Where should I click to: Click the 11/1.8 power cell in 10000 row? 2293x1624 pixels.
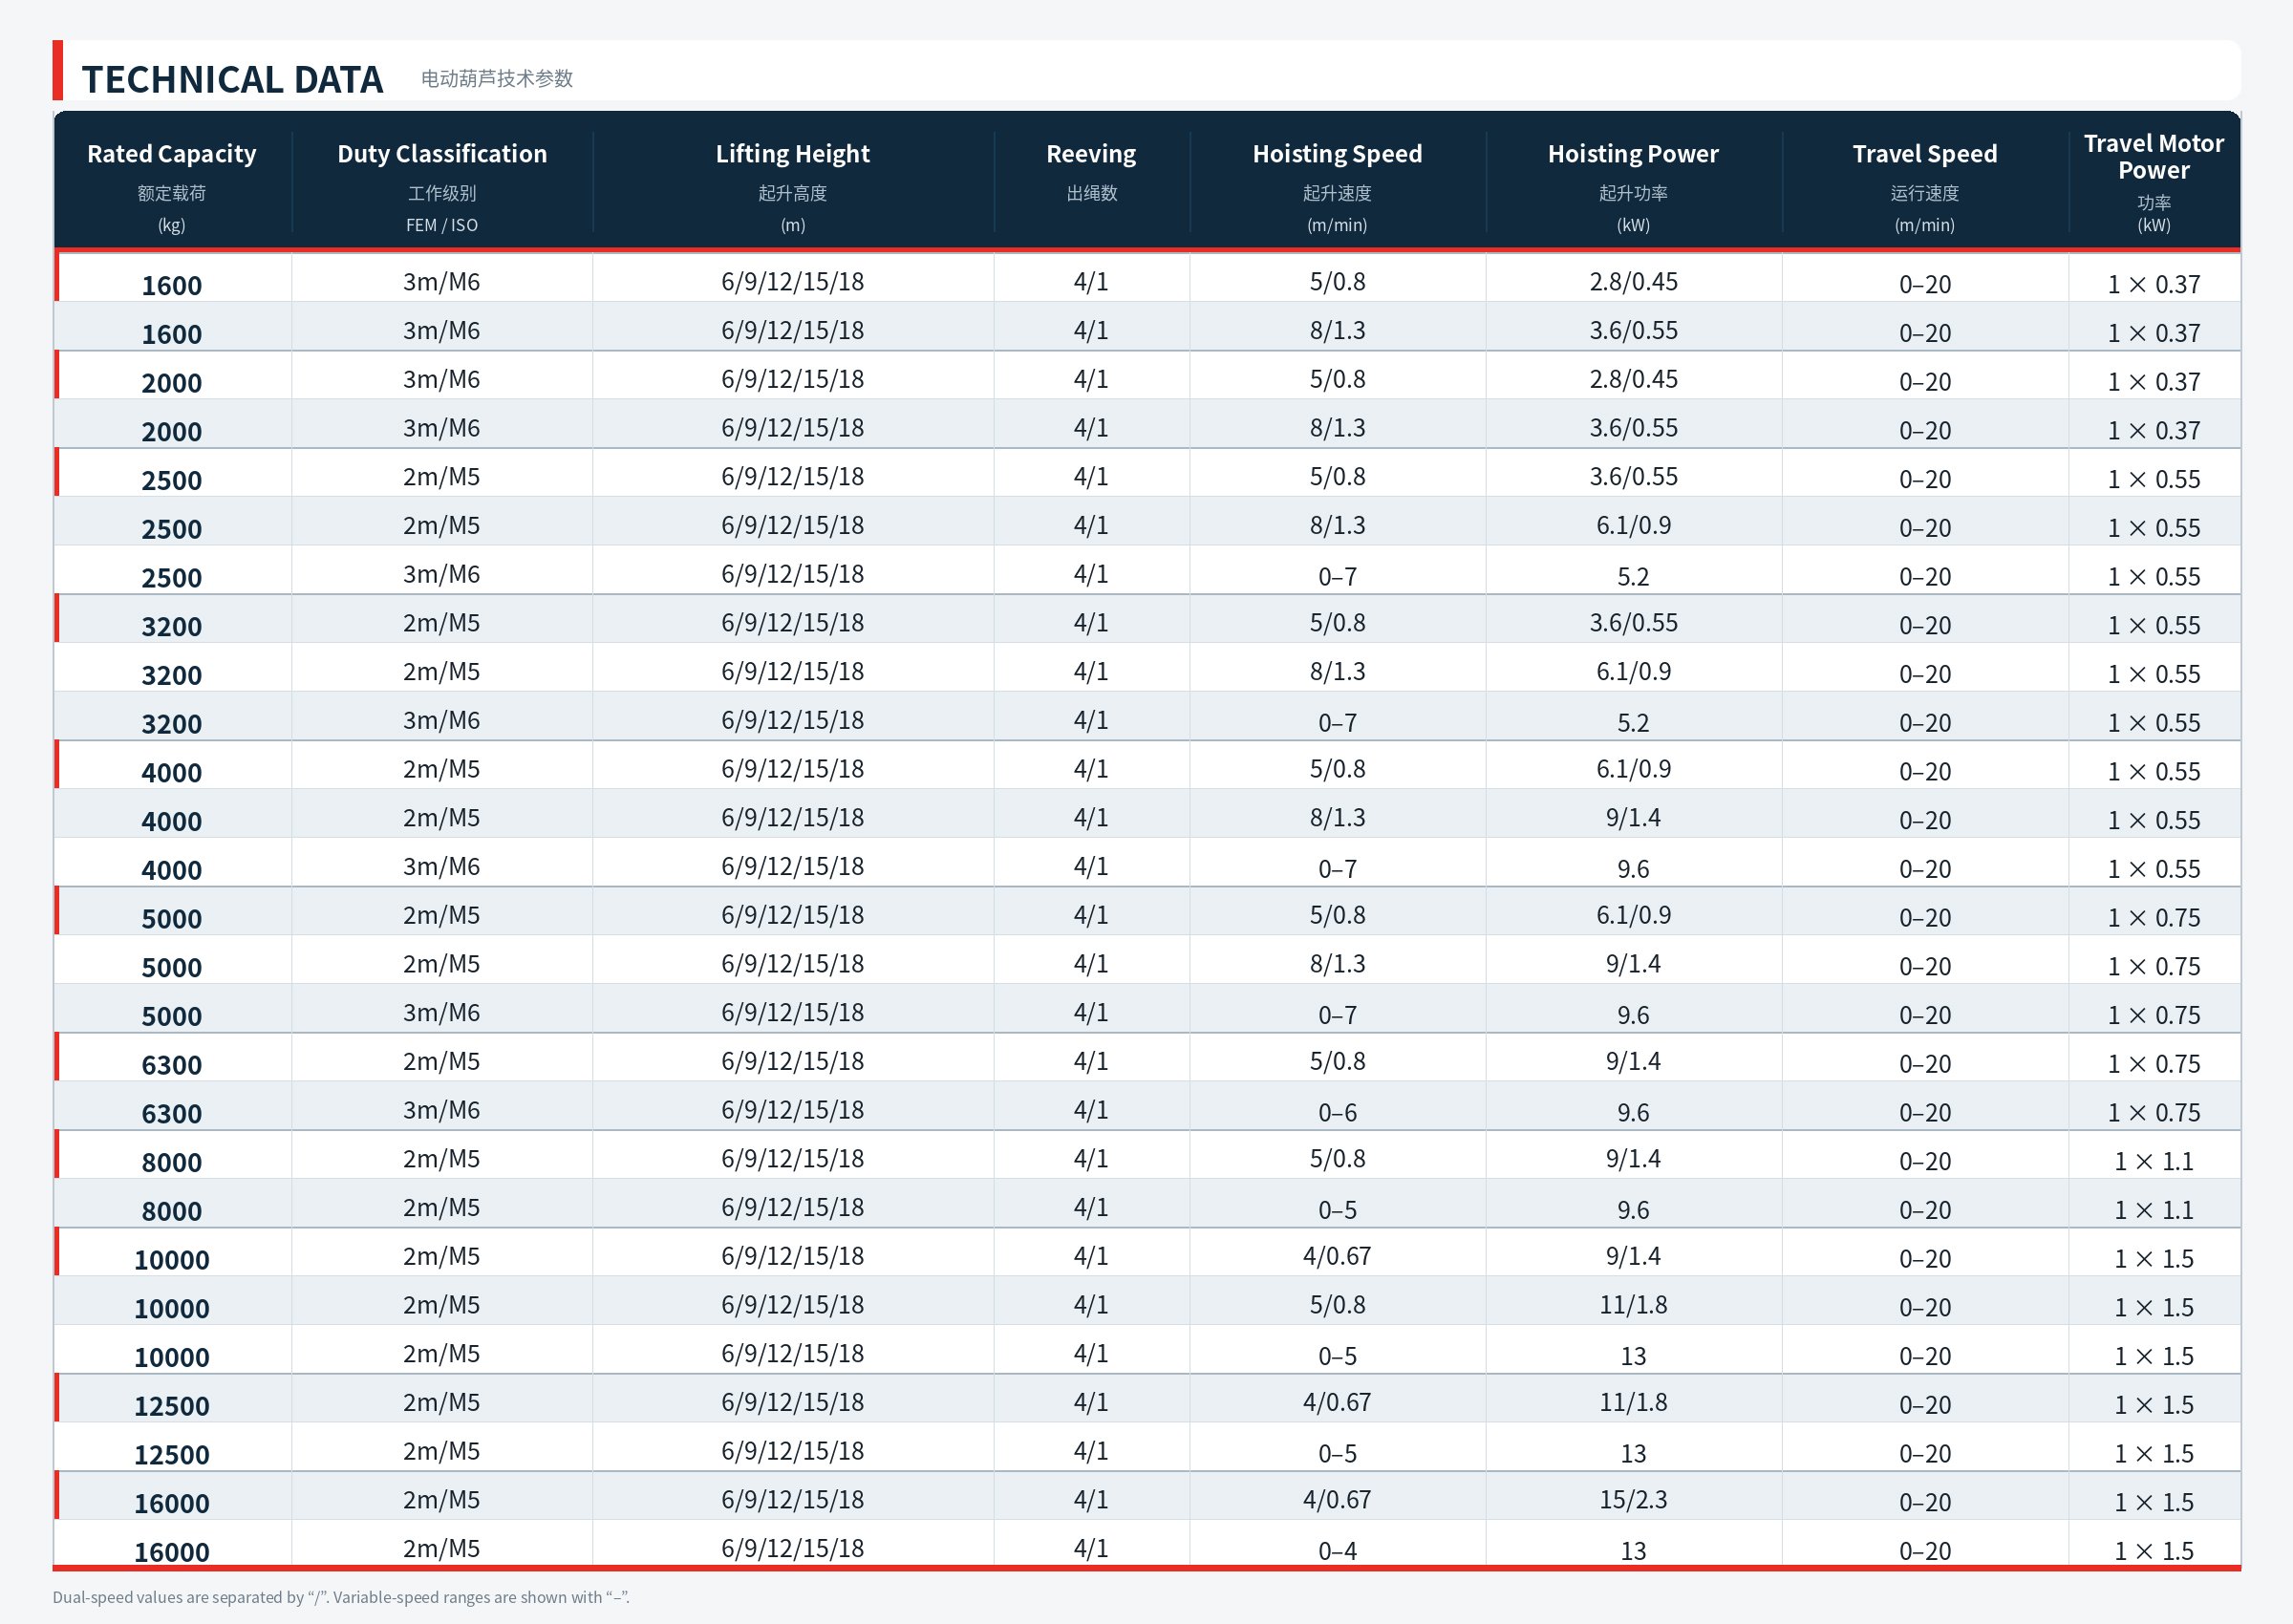[x=1633, y=1304]
